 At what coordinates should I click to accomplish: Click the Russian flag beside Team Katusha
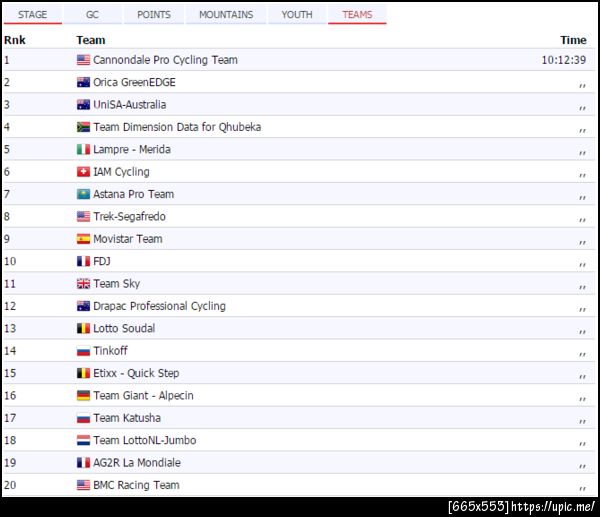tap(83, 418)
